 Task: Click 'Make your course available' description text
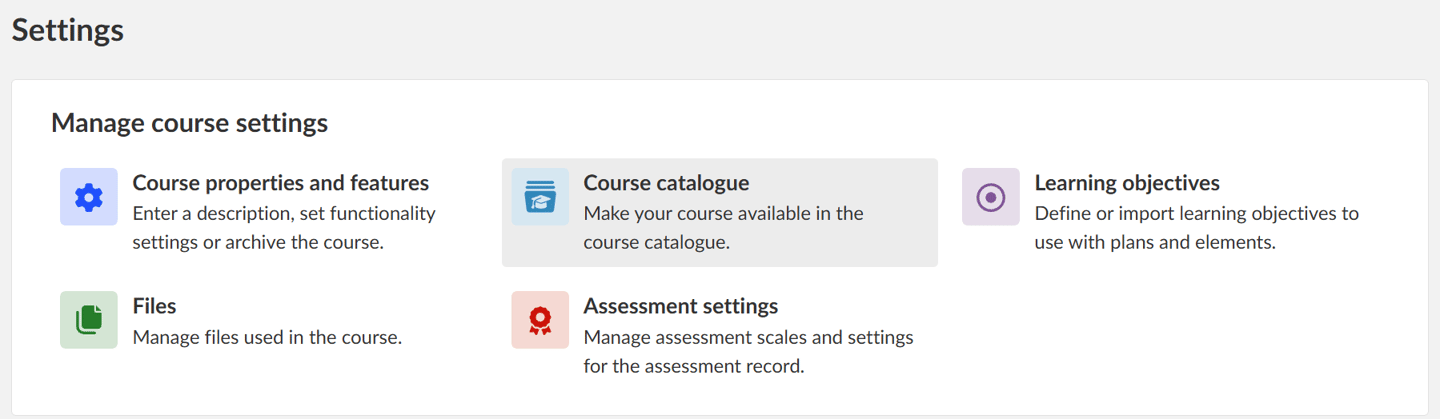point(723,213)
